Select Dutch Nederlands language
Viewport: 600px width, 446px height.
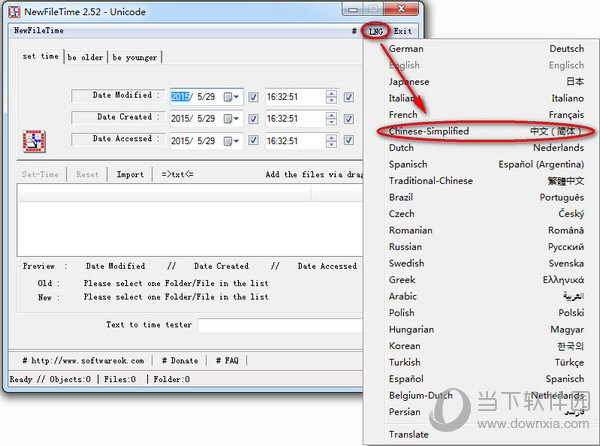tap(486, 148)
